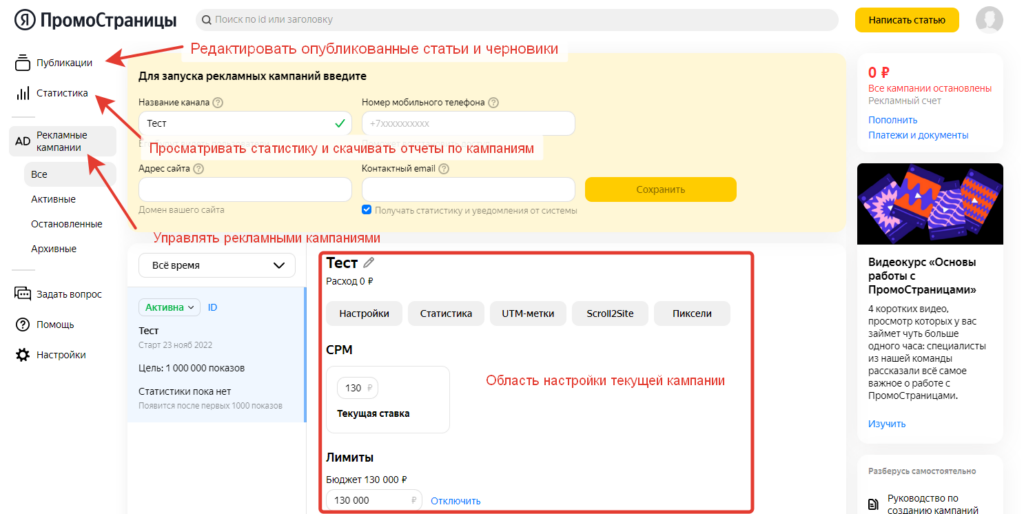Click the user avatar icon
The image size is (1024, 514).
pyautogui.click(x=989, y=20)
